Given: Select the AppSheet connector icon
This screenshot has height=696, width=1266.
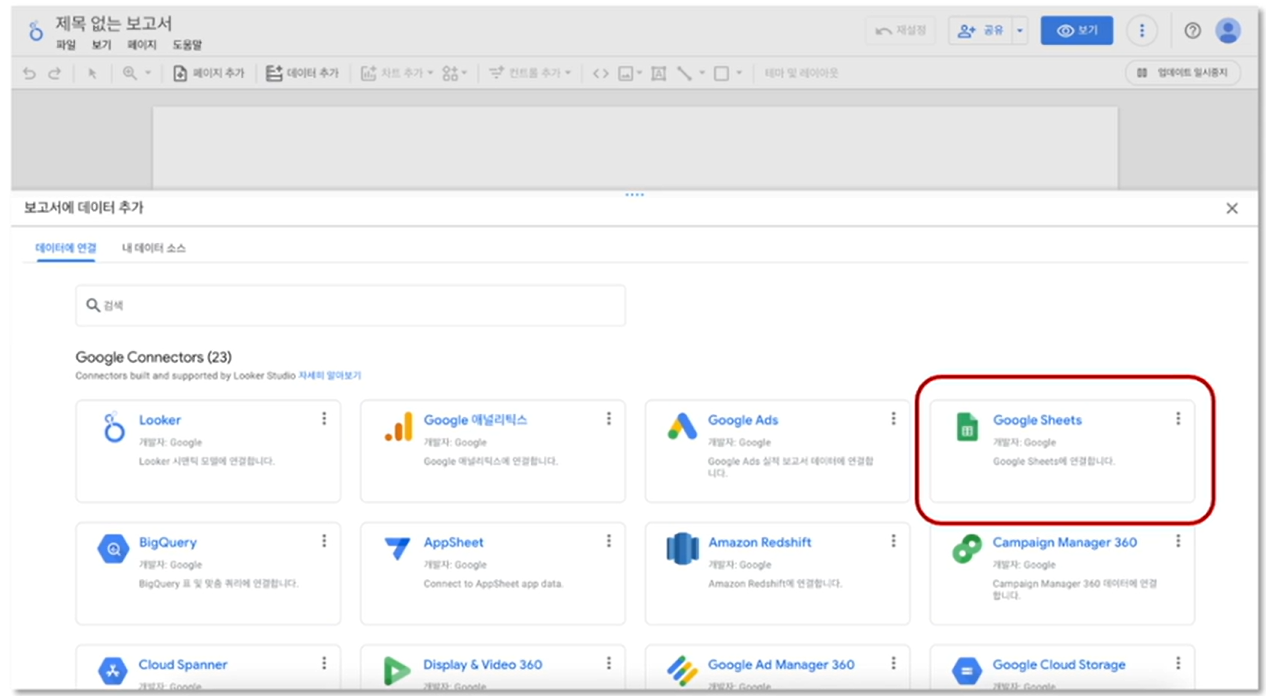Looking at the screenshot, I should pos(398,549).
